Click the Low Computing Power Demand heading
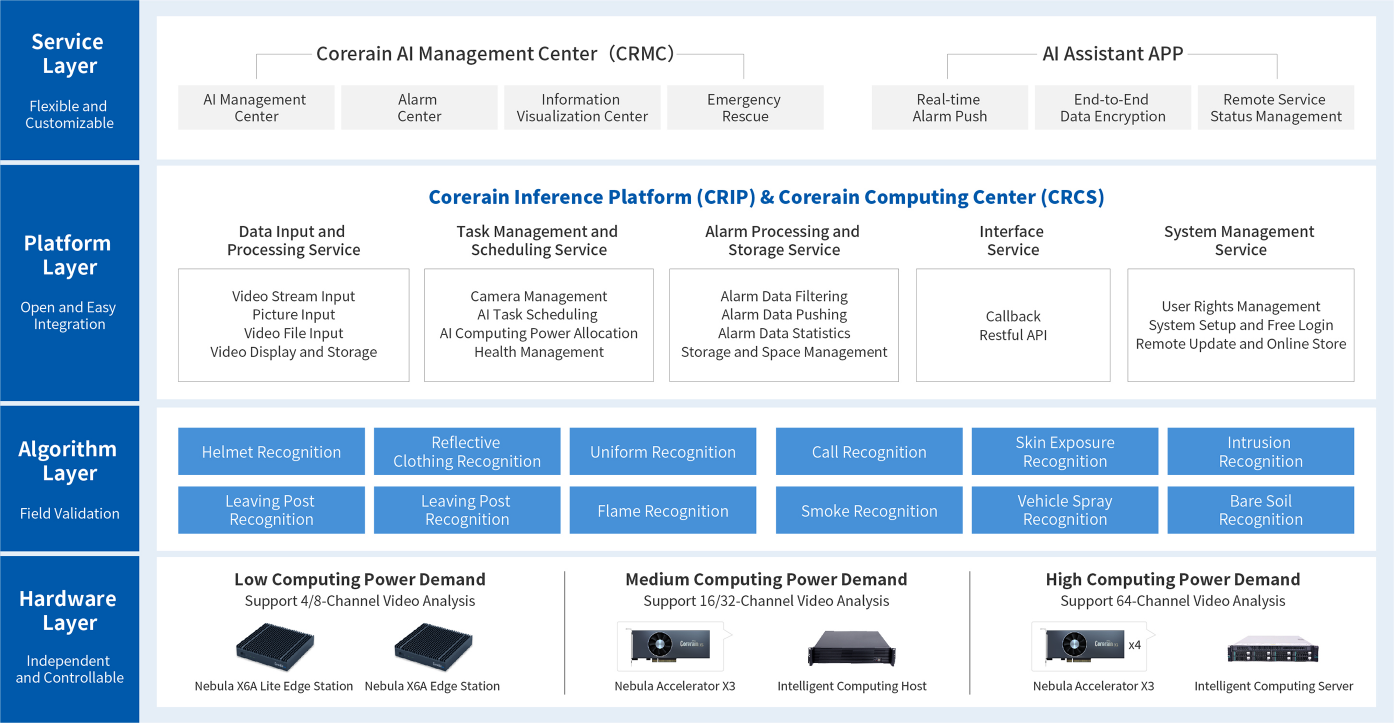 click(360, 579)
